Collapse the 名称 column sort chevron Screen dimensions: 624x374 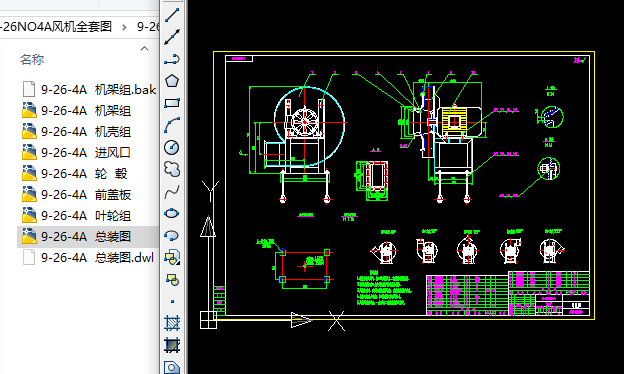tap(144, 49)
